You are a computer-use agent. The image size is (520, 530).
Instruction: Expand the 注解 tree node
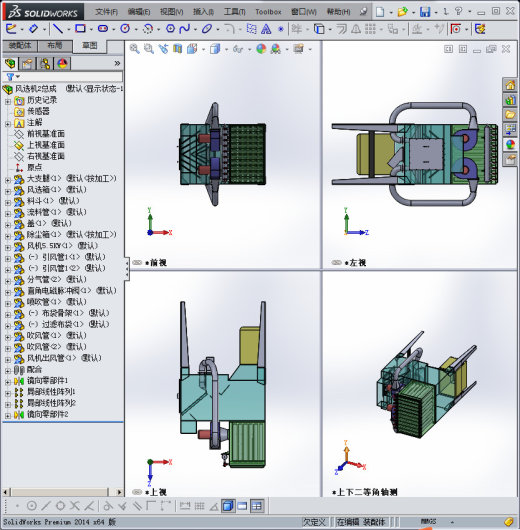[x=7, y=123]
